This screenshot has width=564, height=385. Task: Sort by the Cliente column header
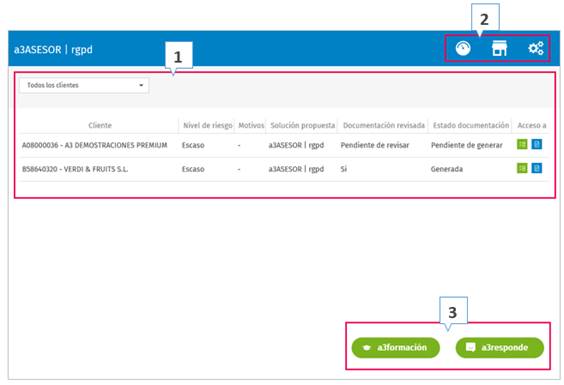point(100,125)
